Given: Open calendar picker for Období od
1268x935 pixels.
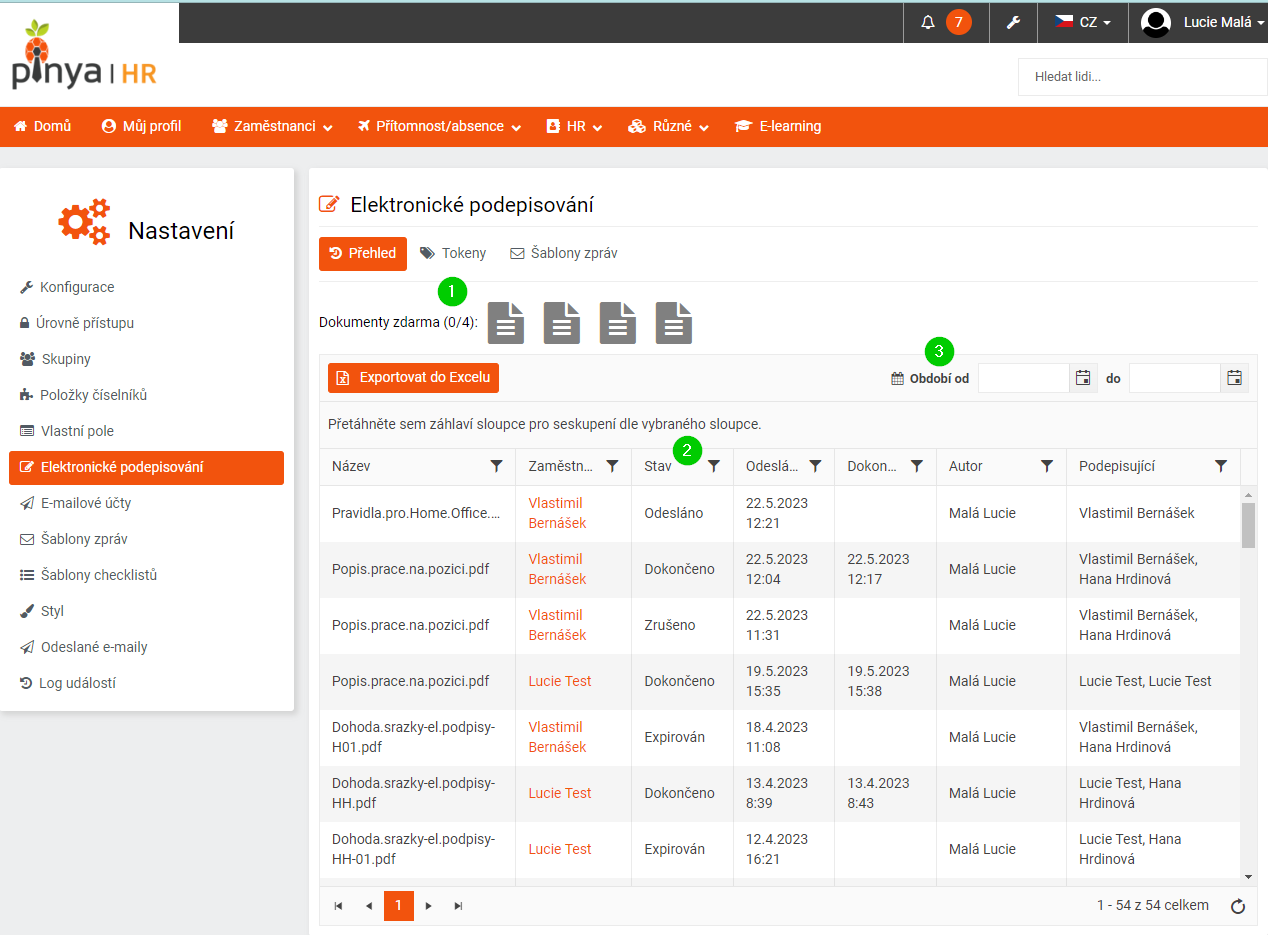Looking at the screenshot, I should tap(1082, 378).
